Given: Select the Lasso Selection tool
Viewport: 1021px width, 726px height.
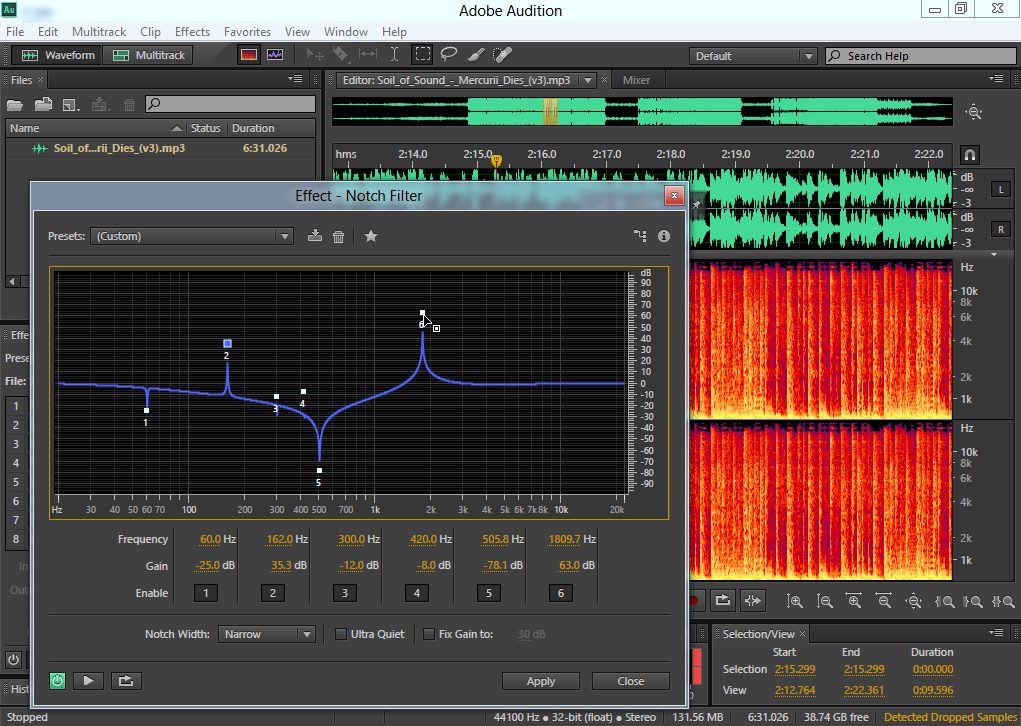Looking at the screenshot, I should coord(450,55).
